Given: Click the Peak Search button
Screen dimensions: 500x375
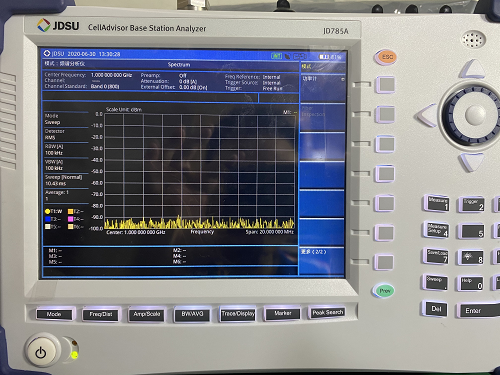Looking at the screenshot, I should pos(328,313).
